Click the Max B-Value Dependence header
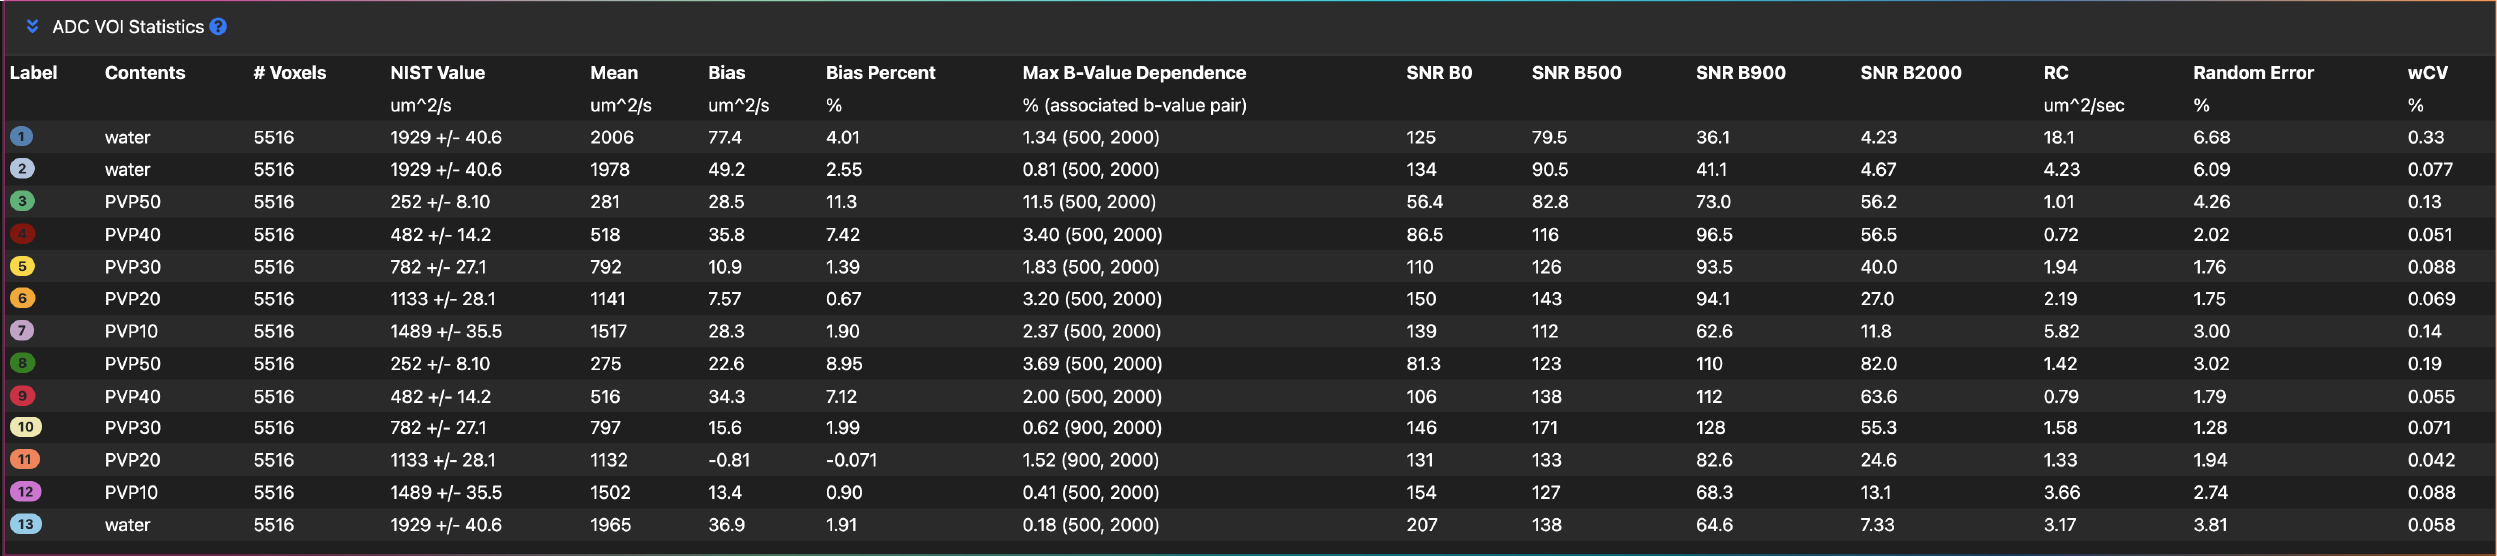Viewport: 2497px width, 556px height. tap(1134, 73)
